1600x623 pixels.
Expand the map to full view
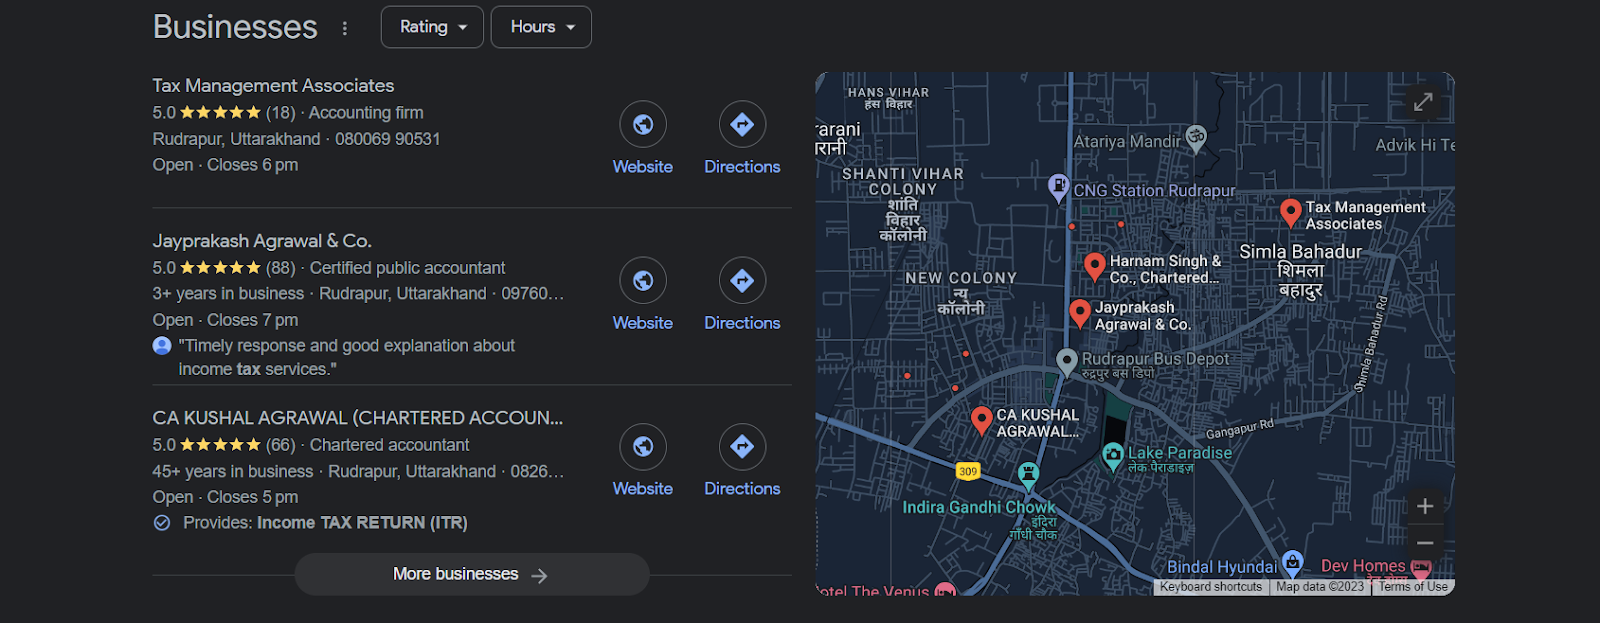click(1423, 102)
